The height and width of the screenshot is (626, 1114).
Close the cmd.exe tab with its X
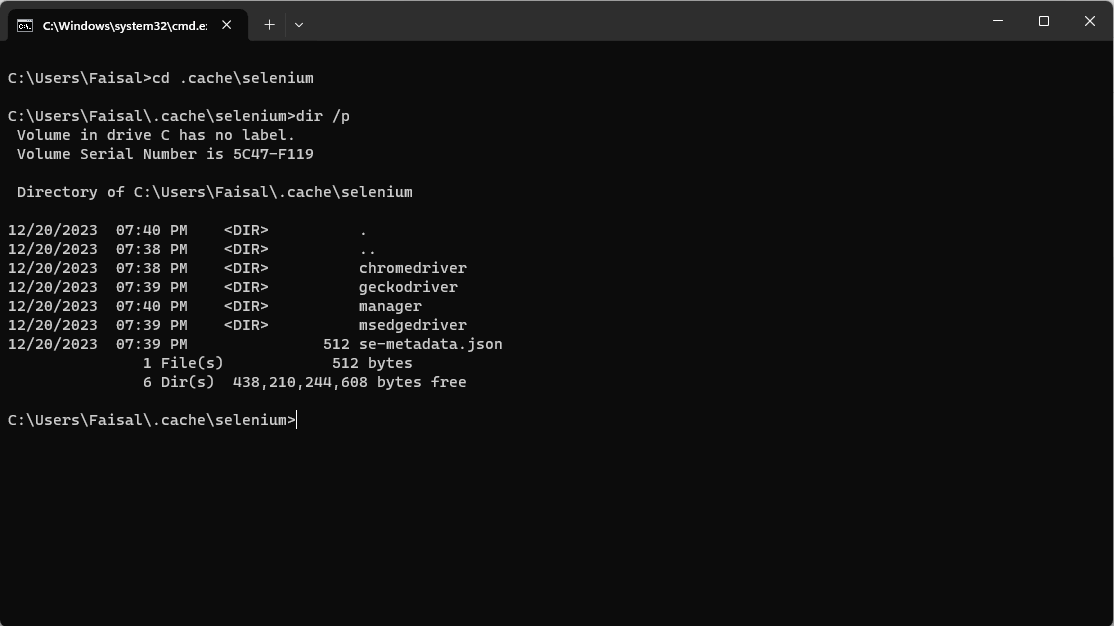[226, 25]
